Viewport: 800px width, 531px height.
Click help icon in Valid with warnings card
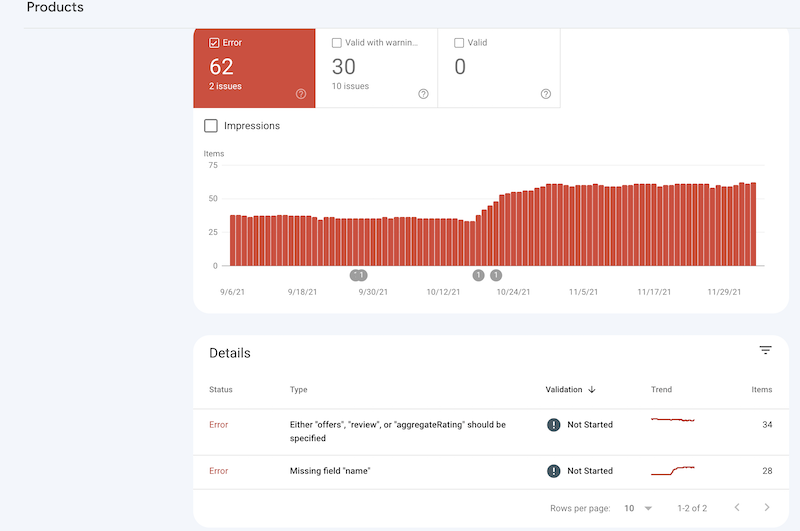pos(423,94)
